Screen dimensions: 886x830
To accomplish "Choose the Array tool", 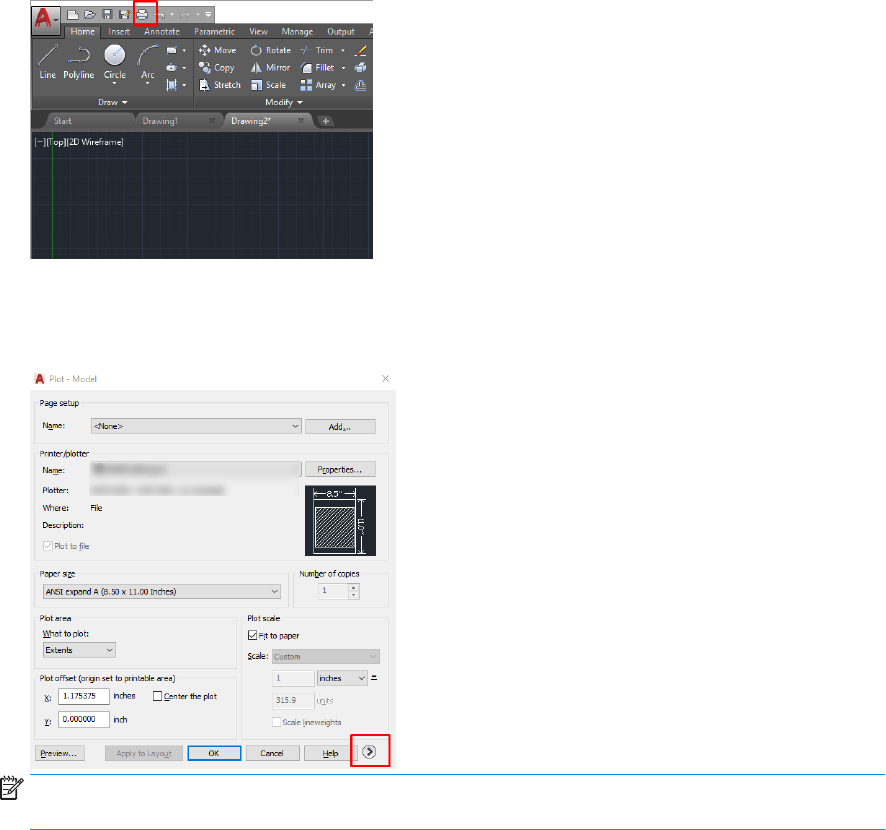I will (x=318, y=85).
